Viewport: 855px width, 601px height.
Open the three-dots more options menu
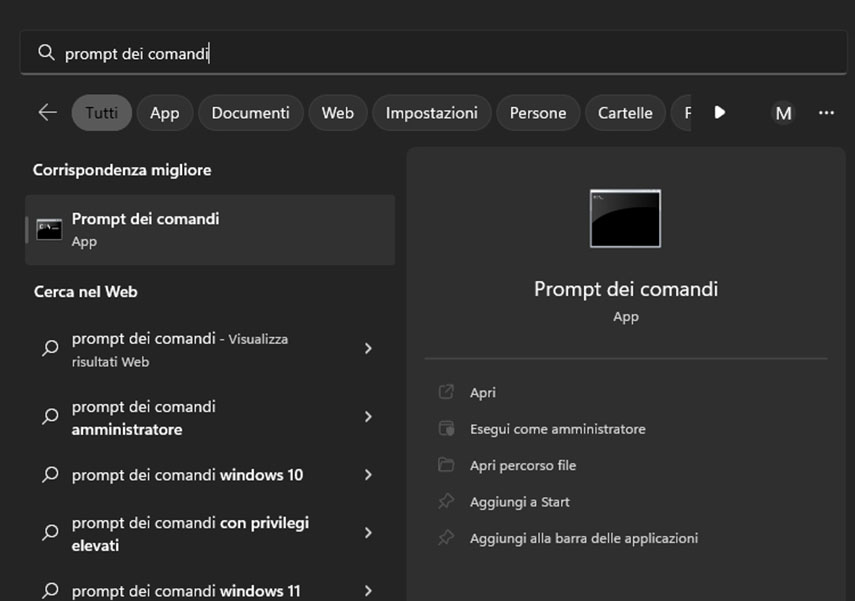tap(826, 113)
